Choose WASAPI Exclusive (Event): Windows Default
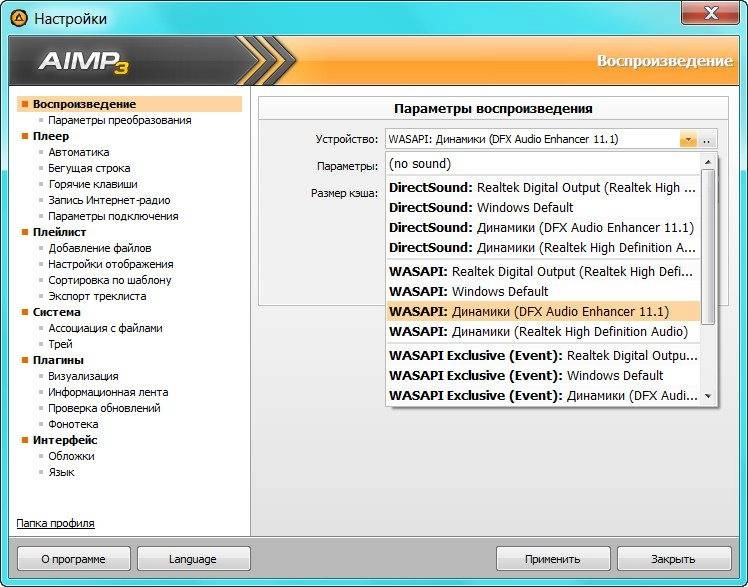 click(x=543, y=376)
